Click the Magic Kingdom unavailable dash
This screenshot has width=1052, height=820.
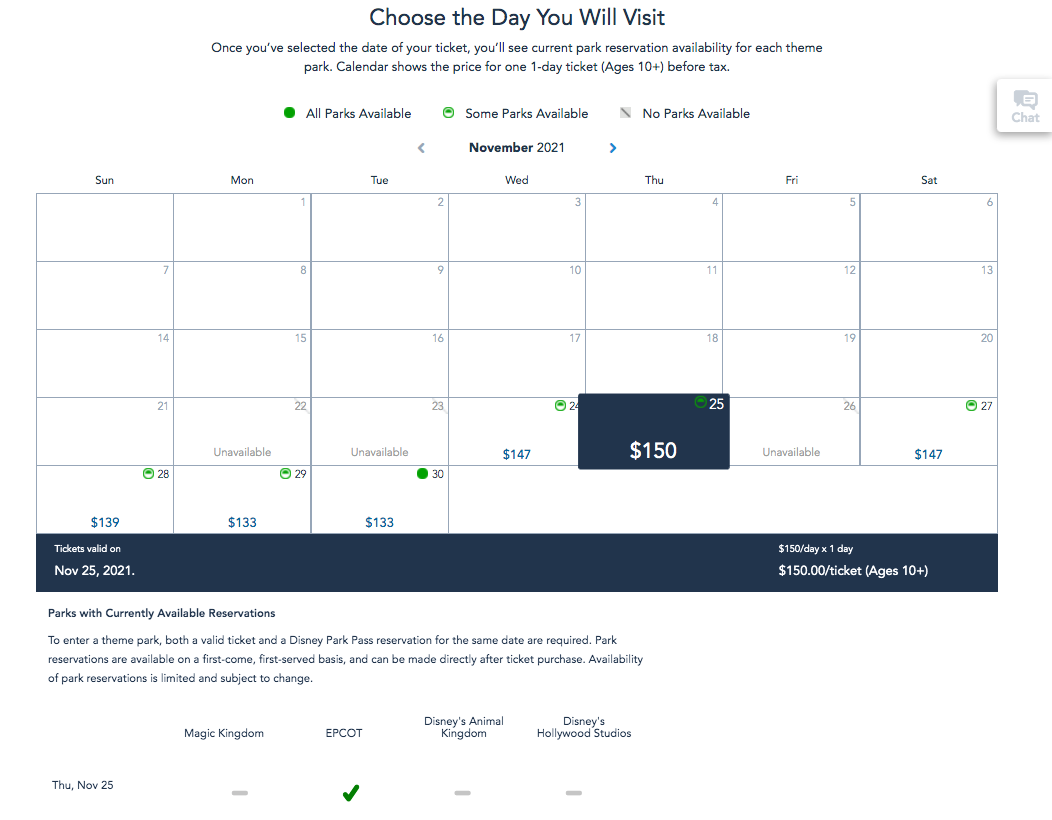240,793
